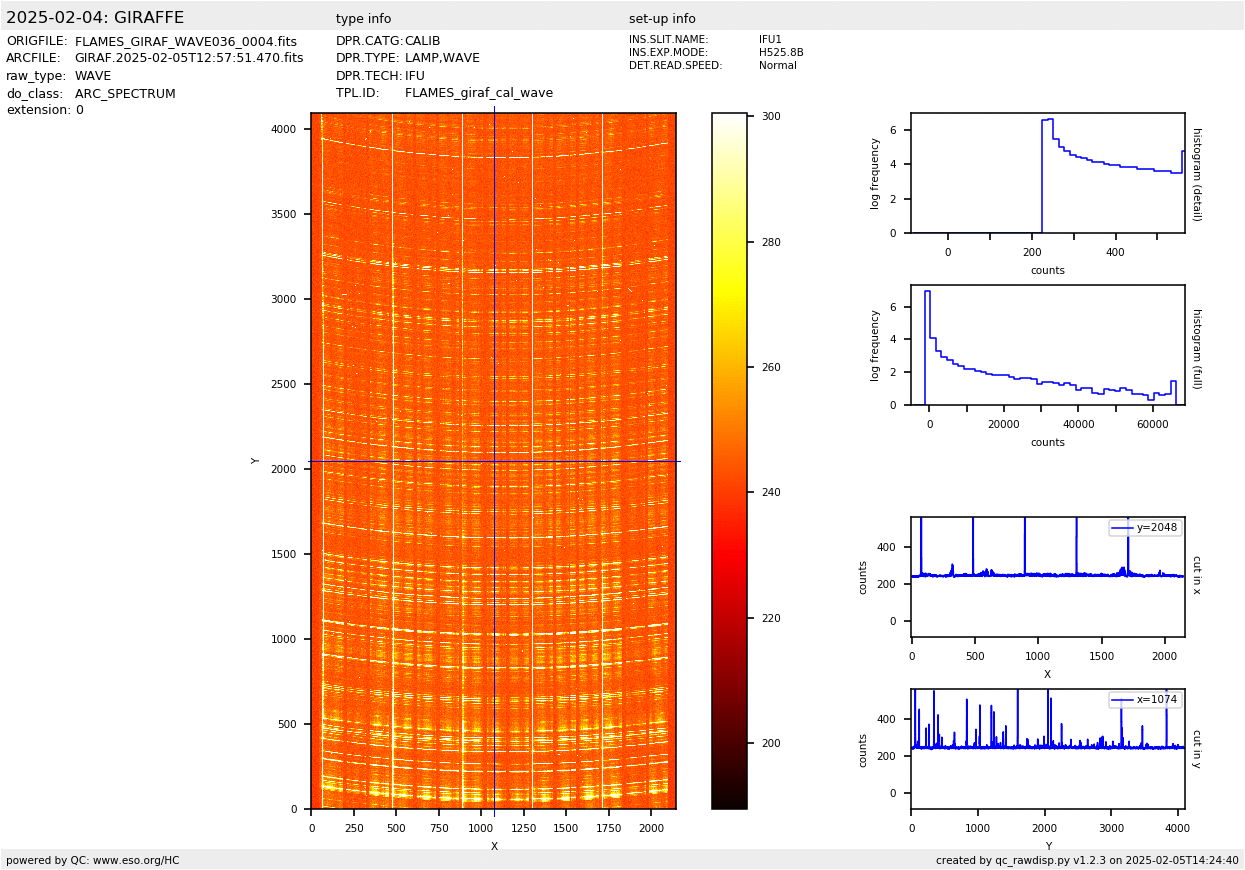Click the 'set-up info' section header
The image size is (1245, 870).
click(662, 19)
